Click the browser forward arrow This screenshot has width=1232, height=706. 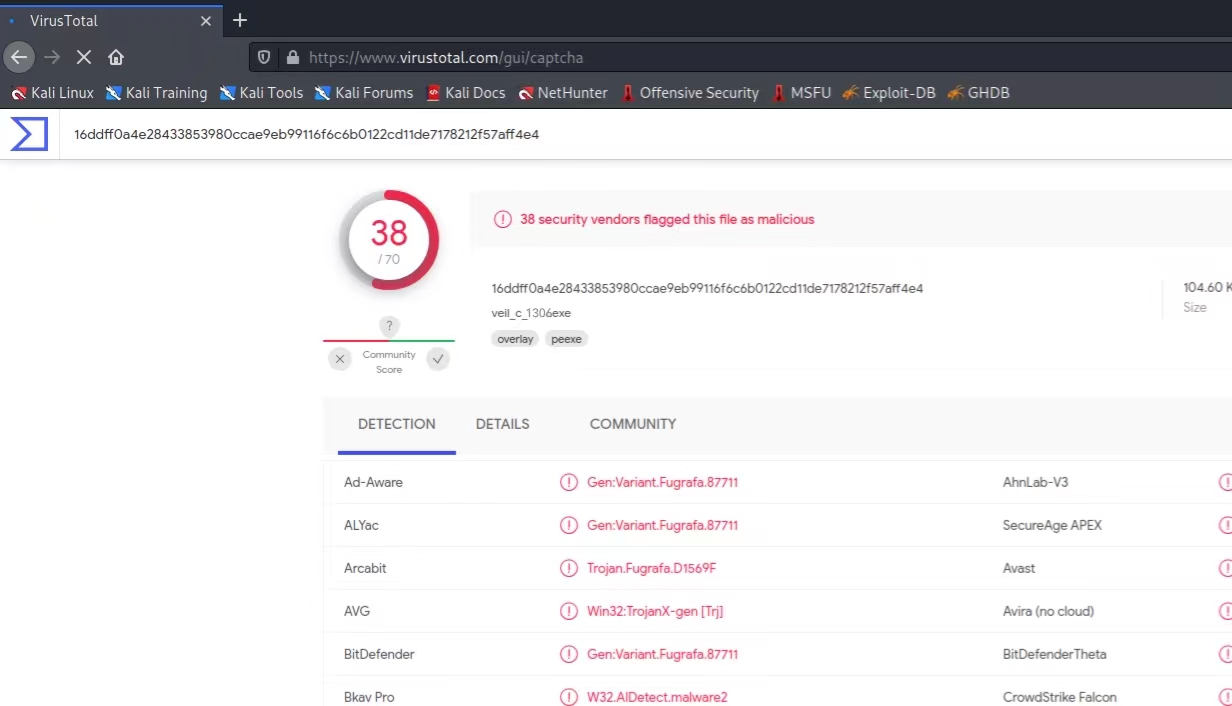pyautogui.click(x=52, y=57)
